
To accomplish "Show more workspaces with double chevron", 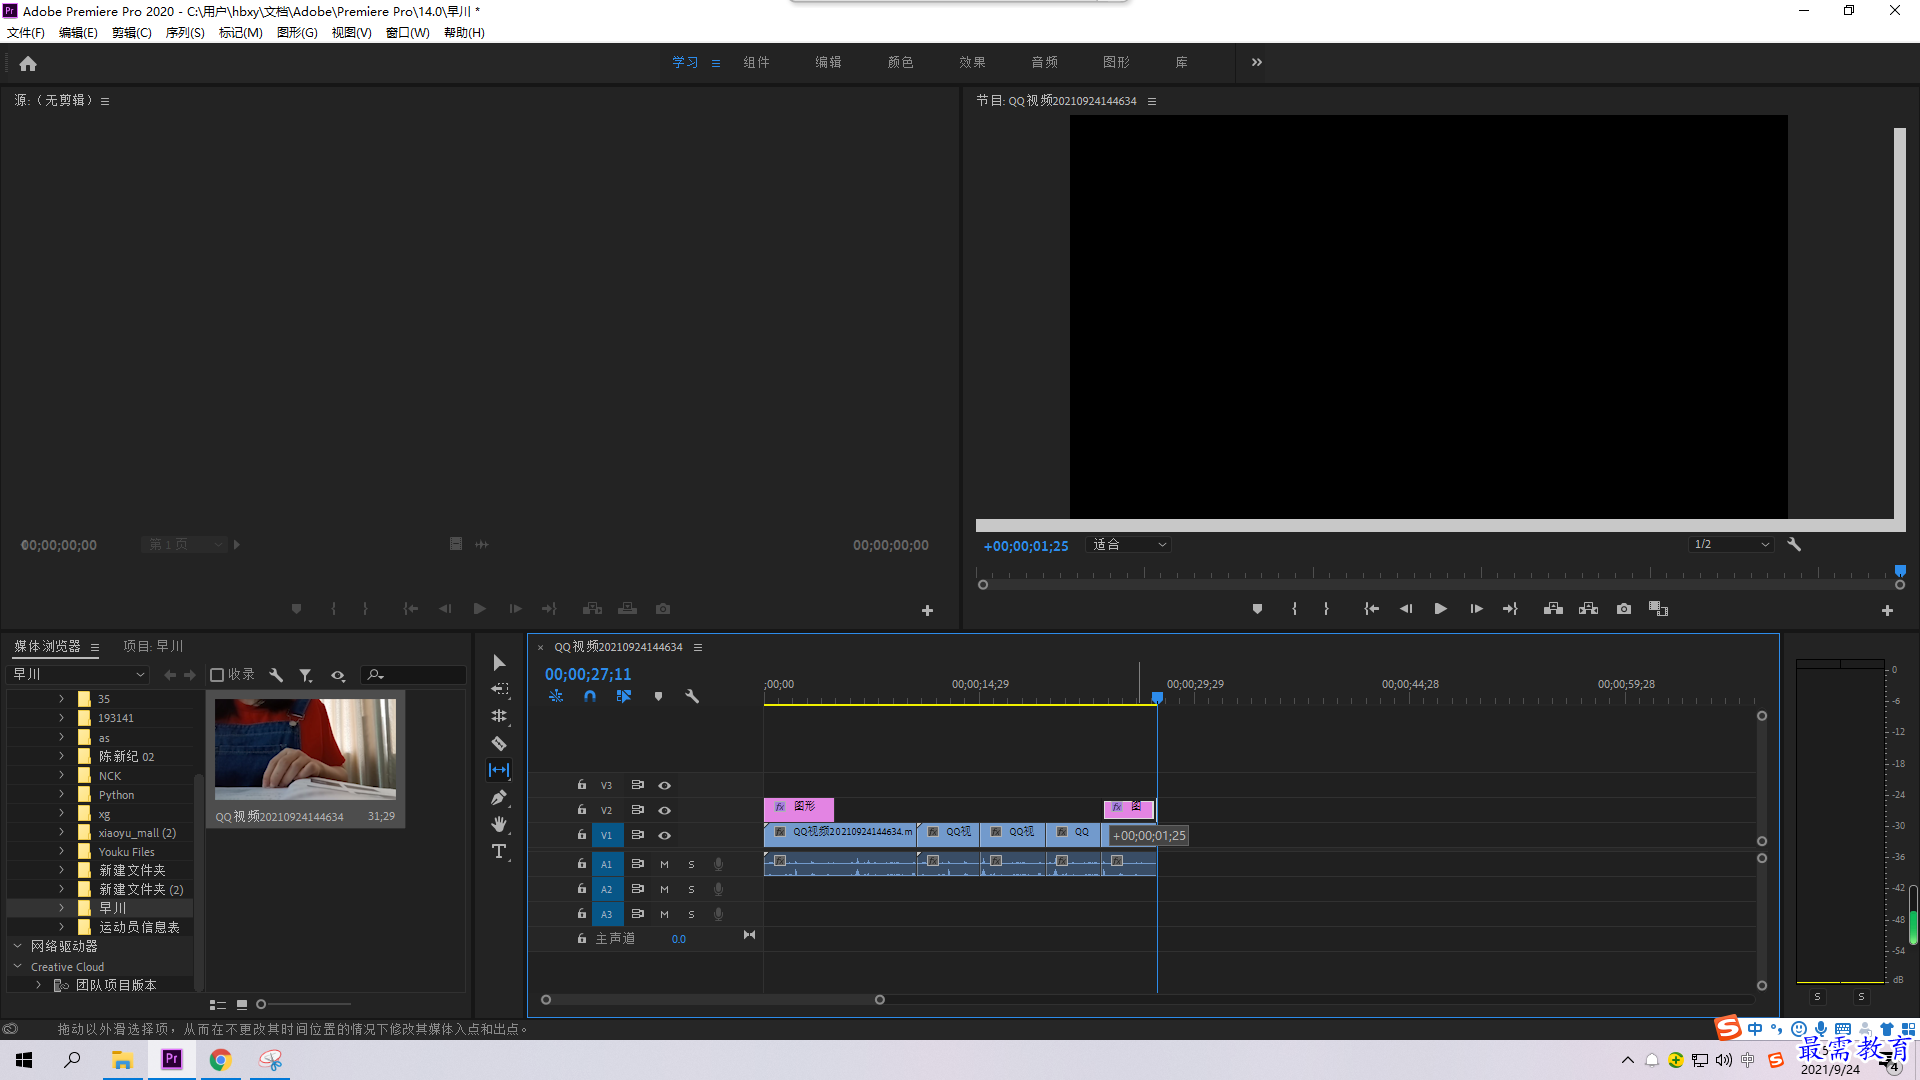I will coord(1257,62).
